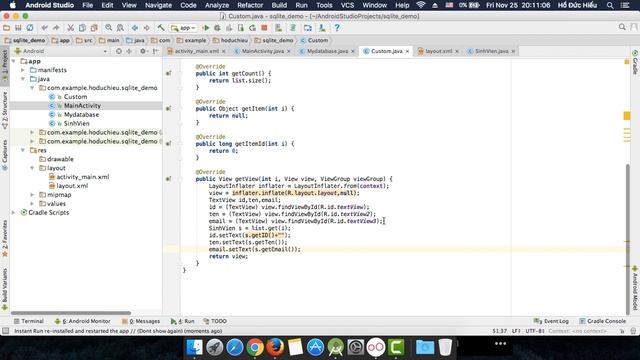The image size is (640, 360).
Task: Switch to SinhVien.java editor tab
Action: [x=491, y=51]
